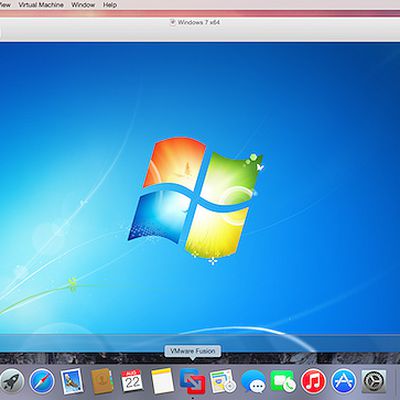
Task: Open the App Store from the Dock
Action: [x=343, y=381]
